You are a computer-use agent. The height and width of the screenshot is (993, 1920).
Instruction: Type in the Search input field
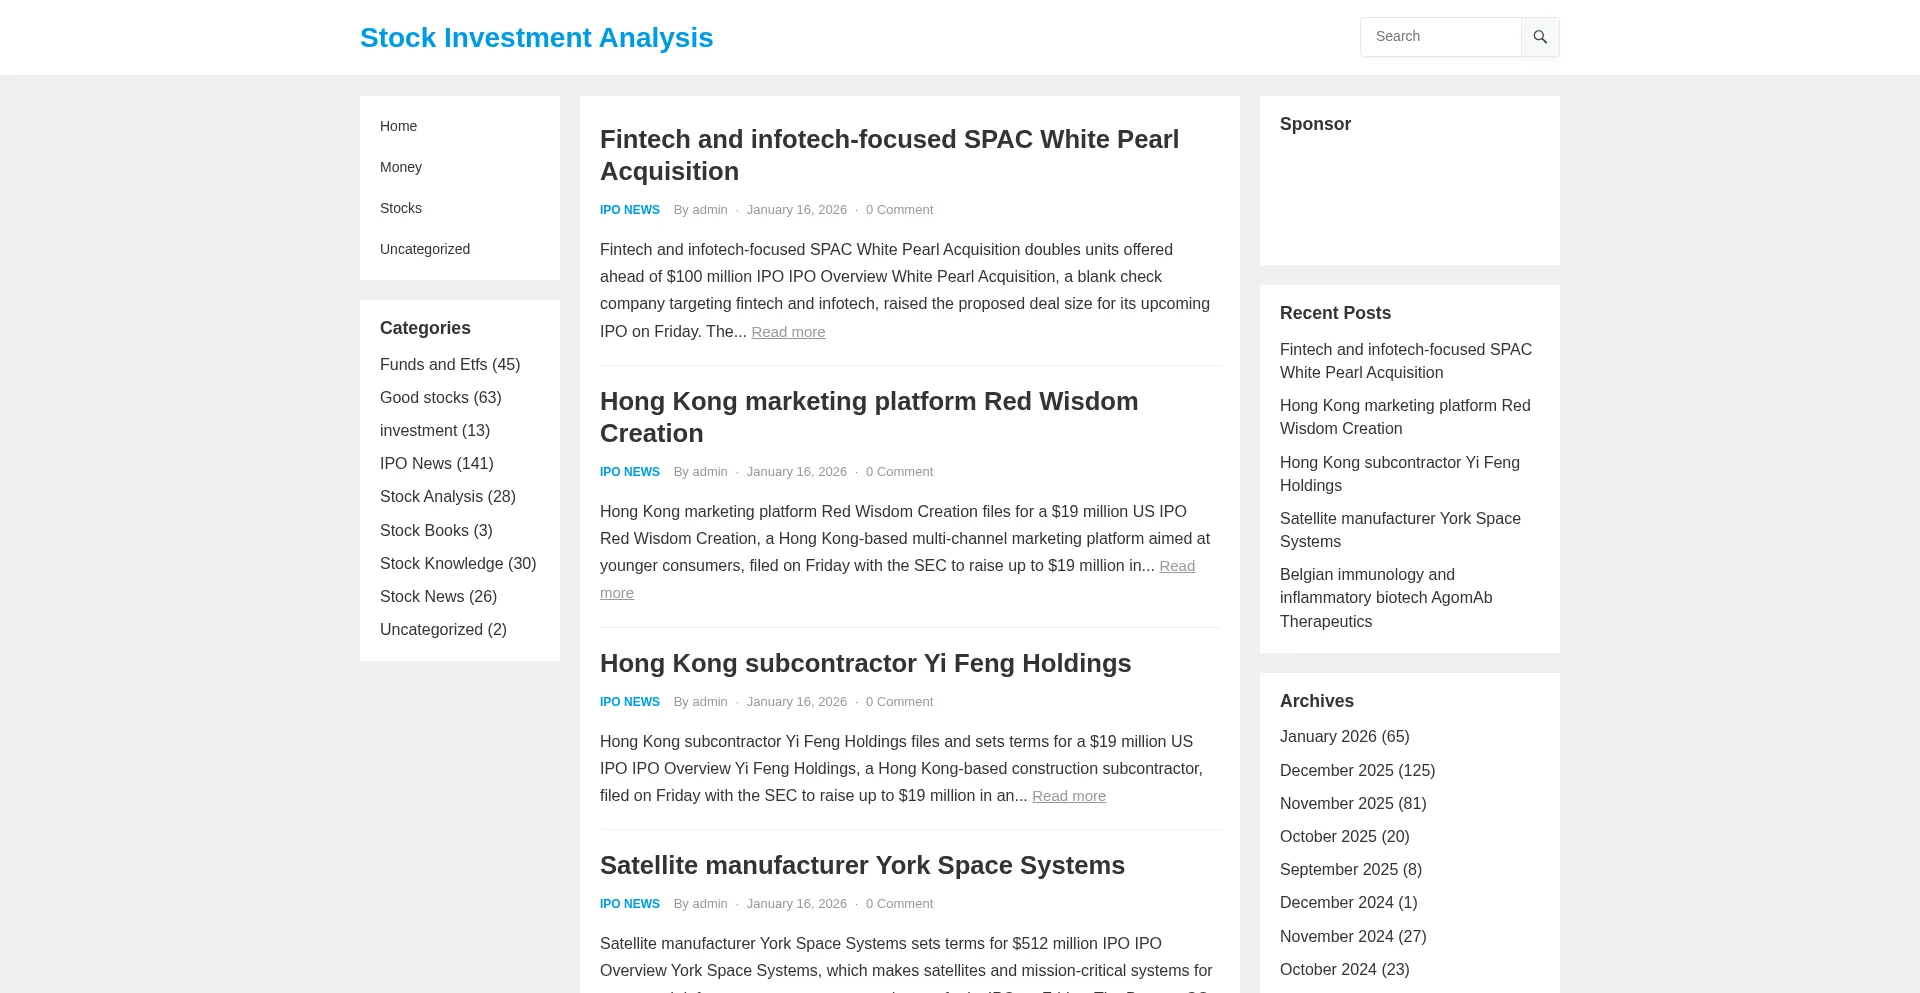(1441, 37)
